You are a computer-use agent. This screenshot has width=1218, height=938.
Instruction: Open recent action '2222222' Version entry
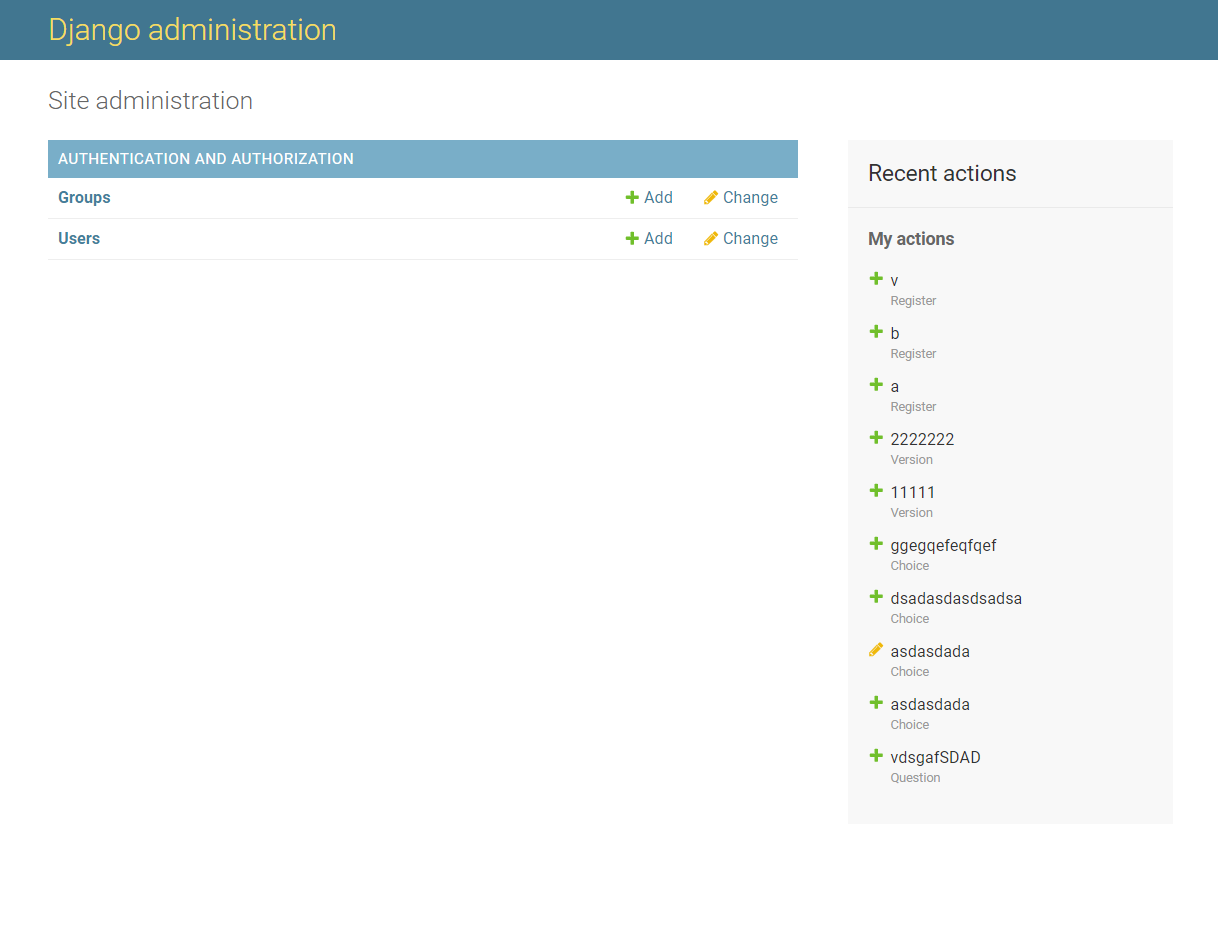pyautogui.click(x=922, y=440)
